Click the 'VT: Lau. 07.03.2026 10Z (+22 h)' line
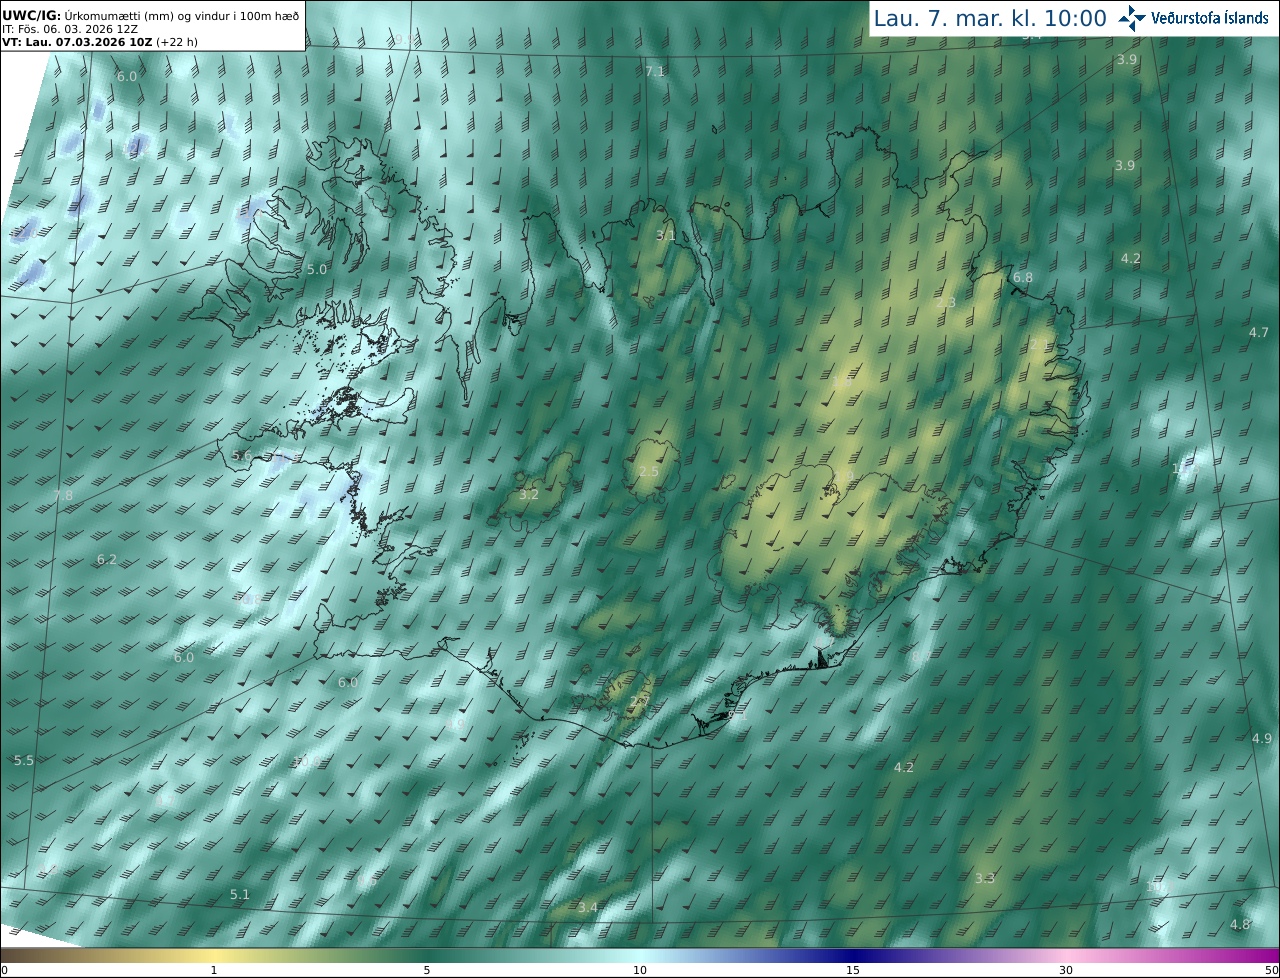 99,42
